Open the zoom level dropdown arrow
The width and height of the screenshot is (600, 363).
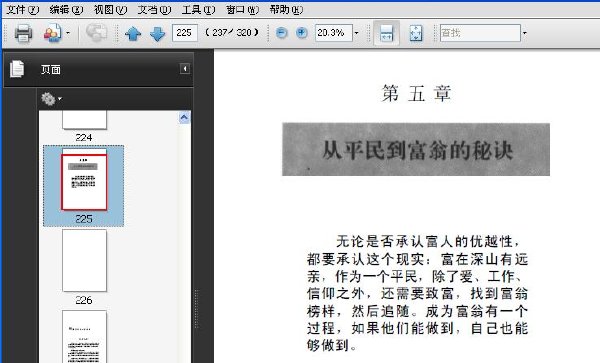coord(356,33)
